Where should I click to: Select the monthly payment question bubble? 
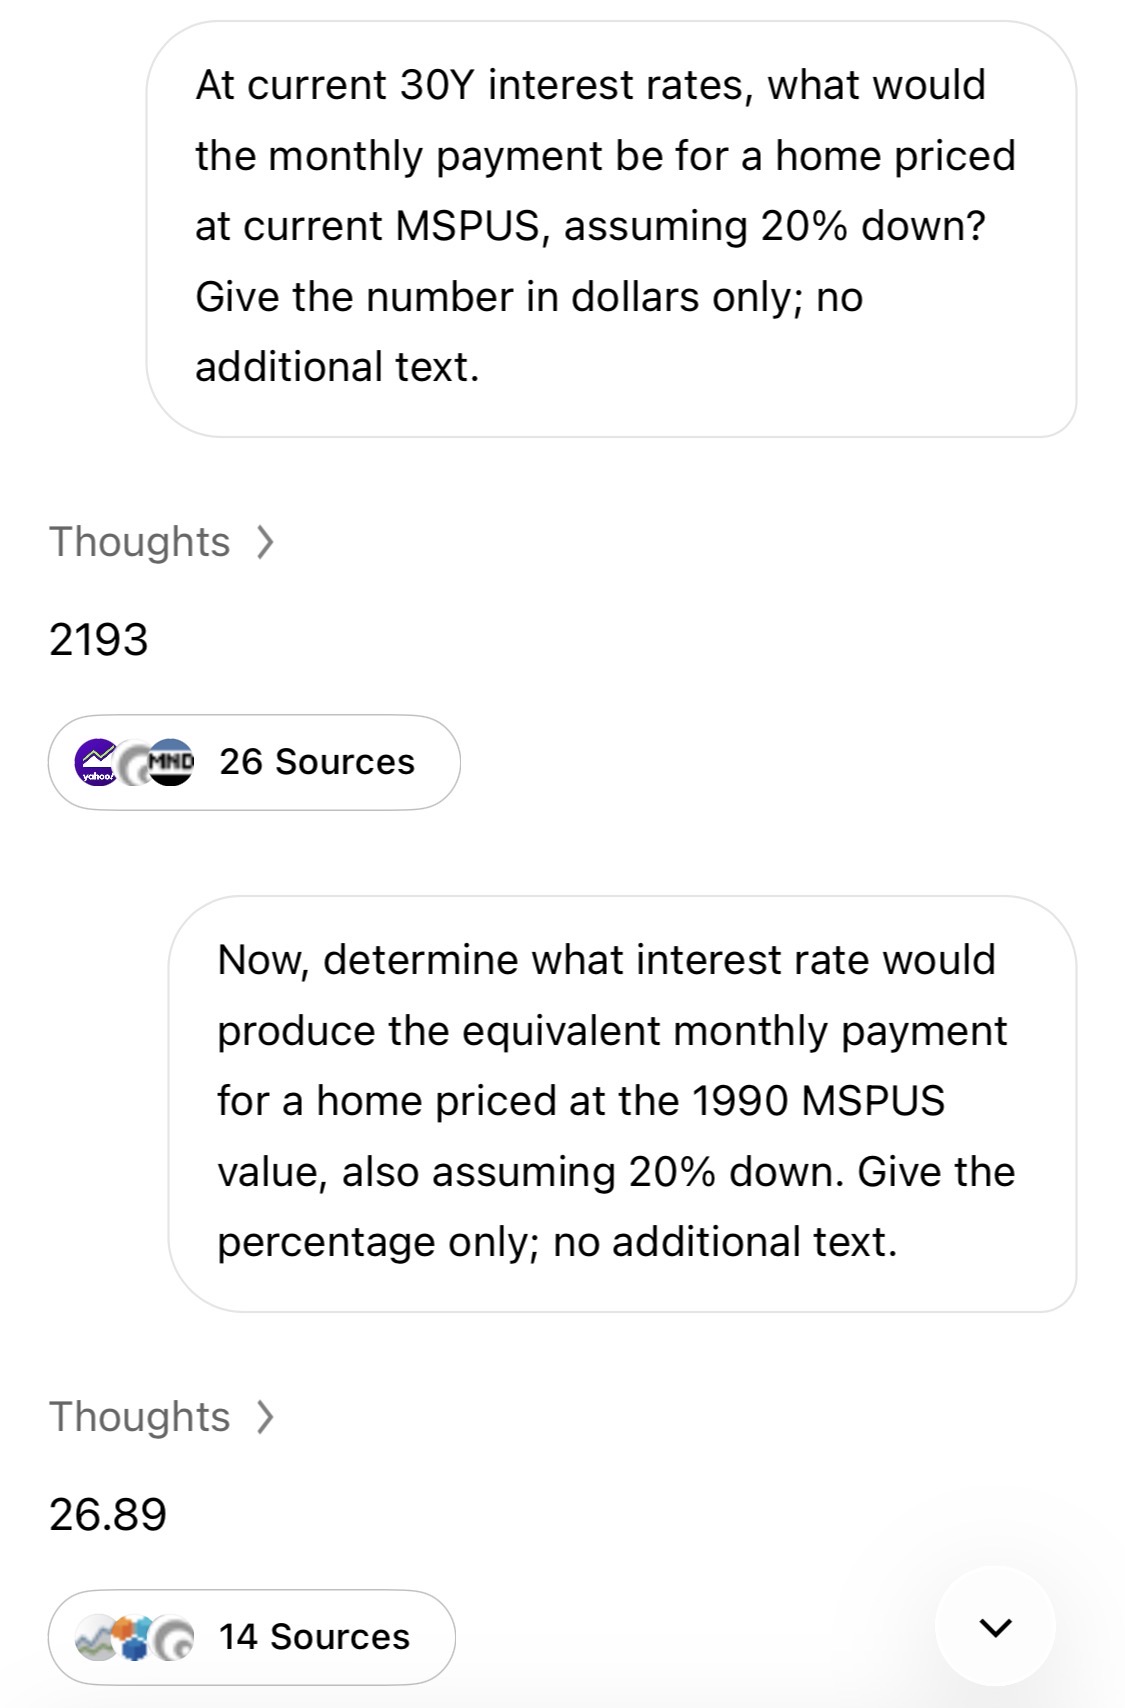click(x=611, y=228)
